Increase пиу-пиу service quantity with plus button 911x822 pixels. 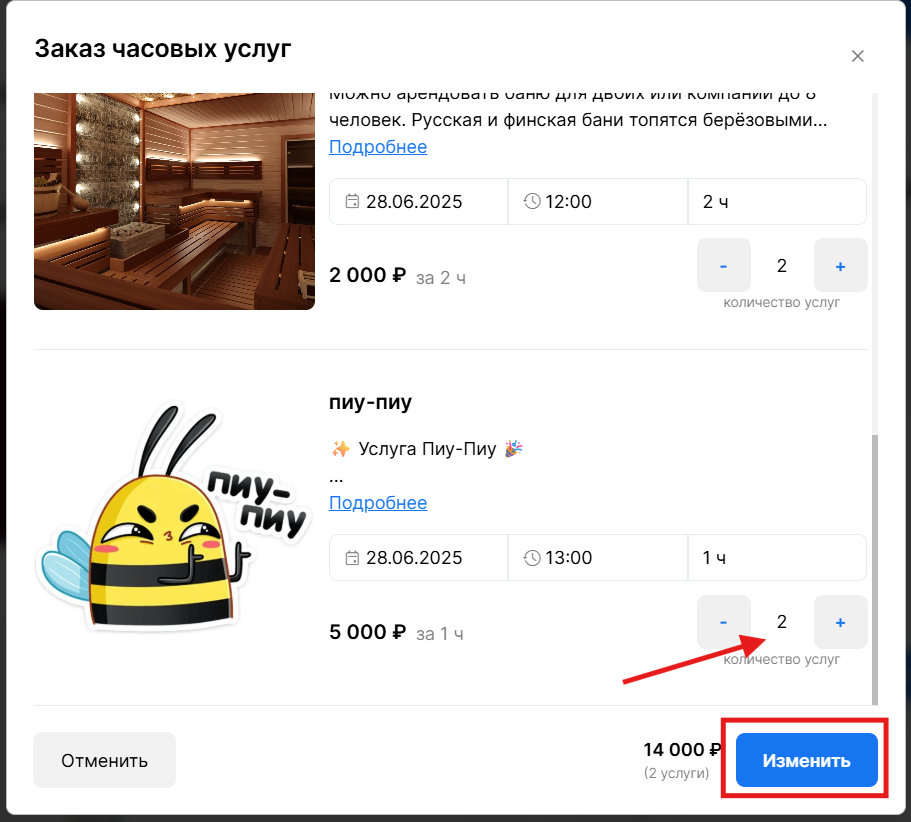point(841,622)
